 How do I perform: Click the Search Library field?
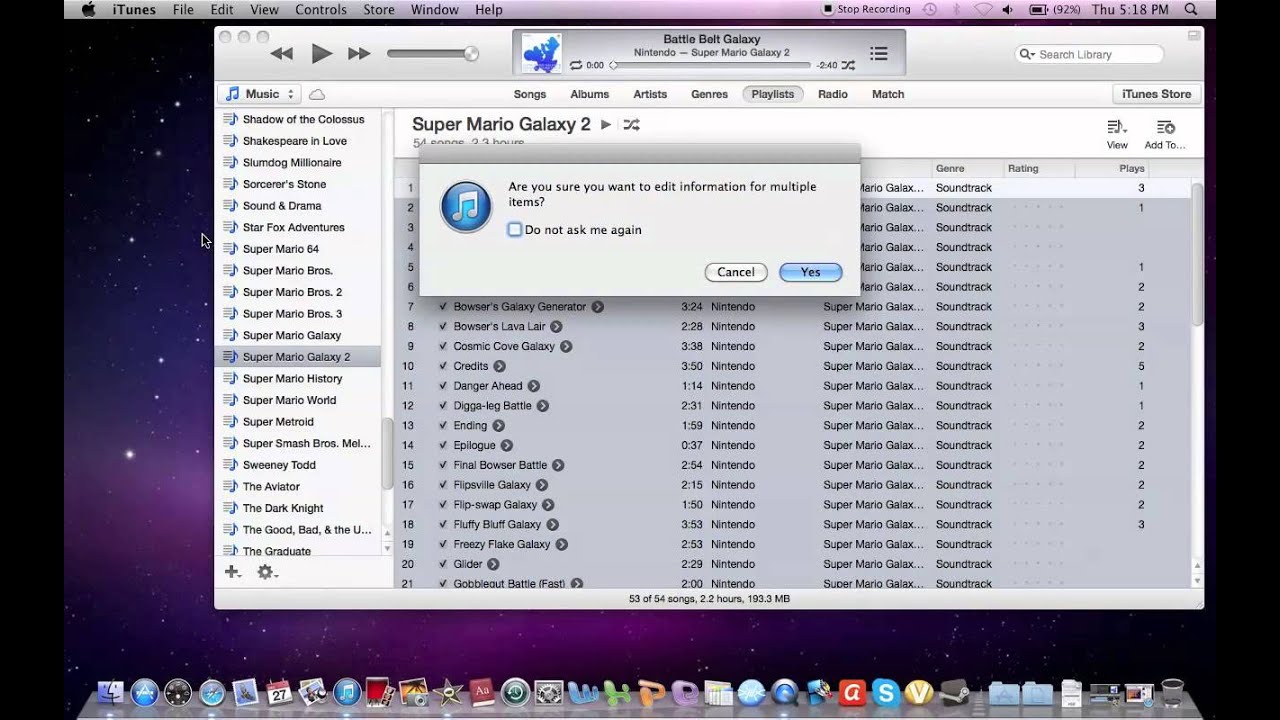pos(1089,54)
